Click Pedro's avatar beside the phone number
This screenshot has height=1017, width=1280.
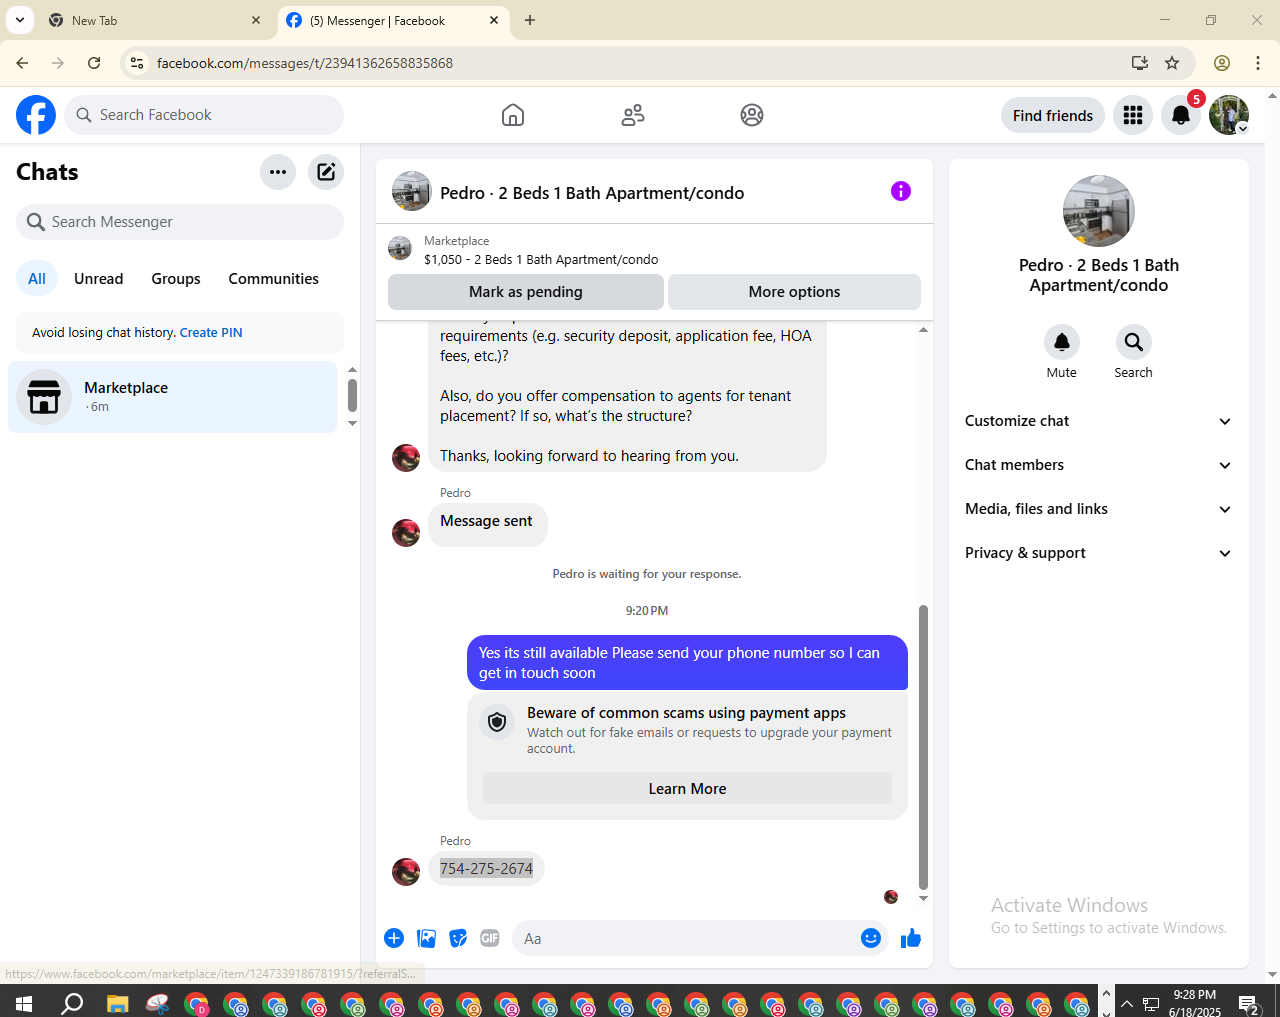pos(406,872)
